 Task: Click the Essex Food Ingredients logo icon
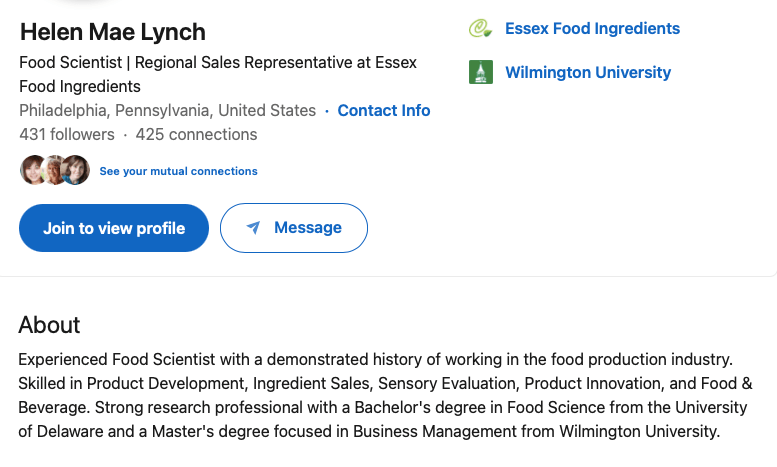point(480,29)
